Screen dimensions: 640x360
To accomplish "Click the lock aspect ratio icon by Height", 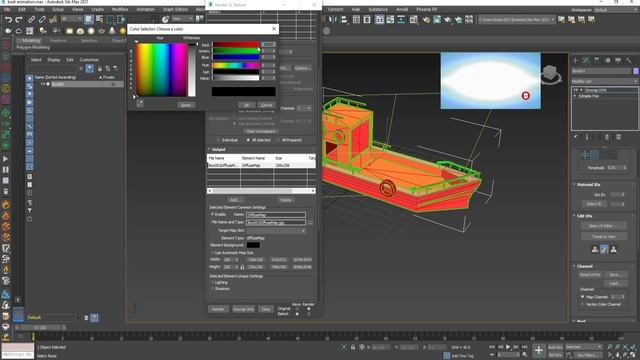I will [242, 267].
